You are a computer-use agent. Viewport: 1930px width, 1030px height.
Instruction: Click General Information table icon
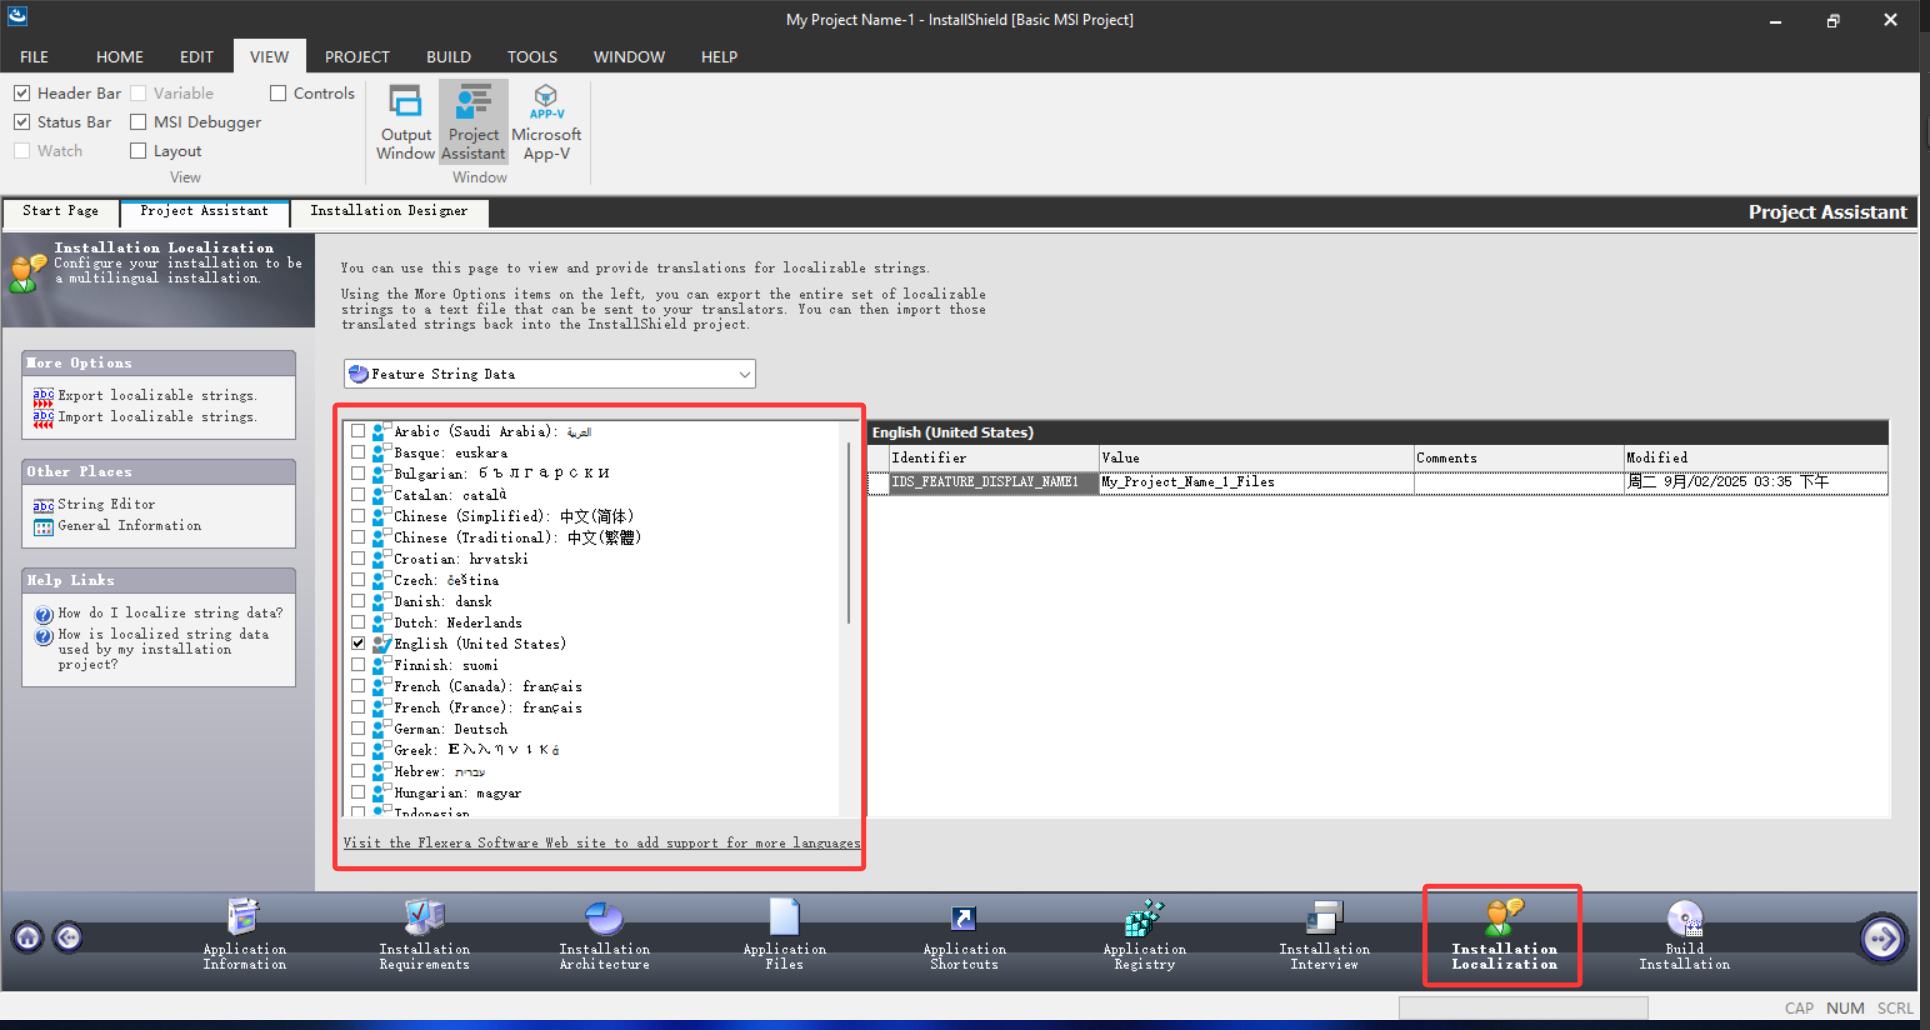point(43,527)
